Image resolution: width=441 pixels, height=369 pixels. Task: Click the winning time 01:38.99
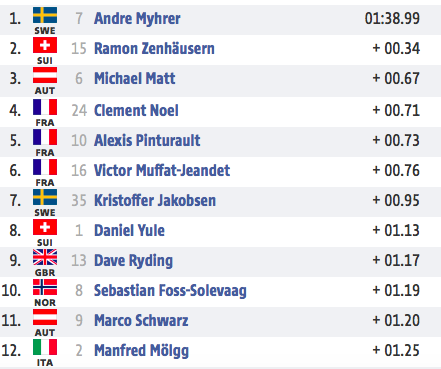click(392, 18)
